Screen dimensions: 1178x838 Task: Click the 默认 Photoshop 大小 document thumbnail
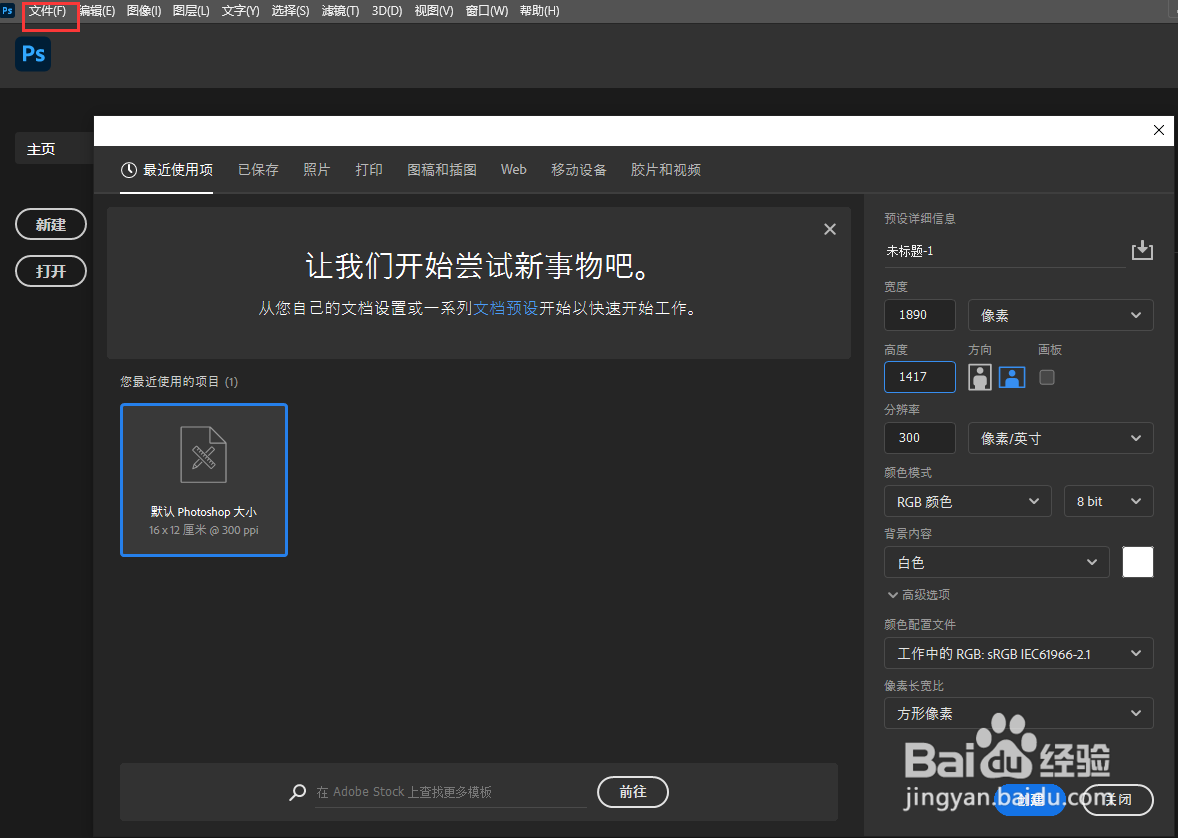point(203,480)
